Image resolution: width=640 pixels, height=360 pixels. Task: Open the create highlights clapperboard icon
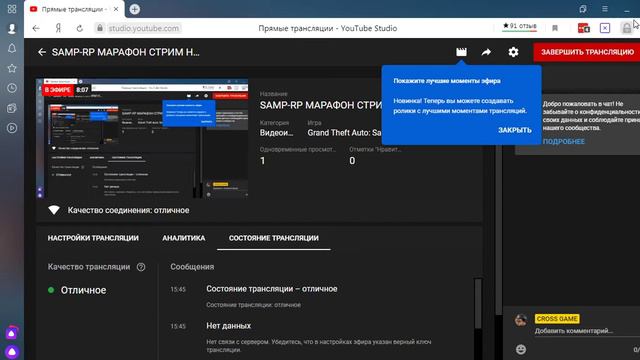coord(461,52)
